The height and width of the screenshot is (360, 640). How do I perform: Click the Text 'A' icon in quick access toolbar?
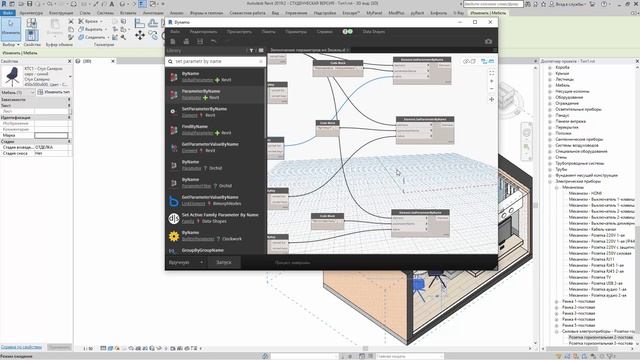[111, 4]
